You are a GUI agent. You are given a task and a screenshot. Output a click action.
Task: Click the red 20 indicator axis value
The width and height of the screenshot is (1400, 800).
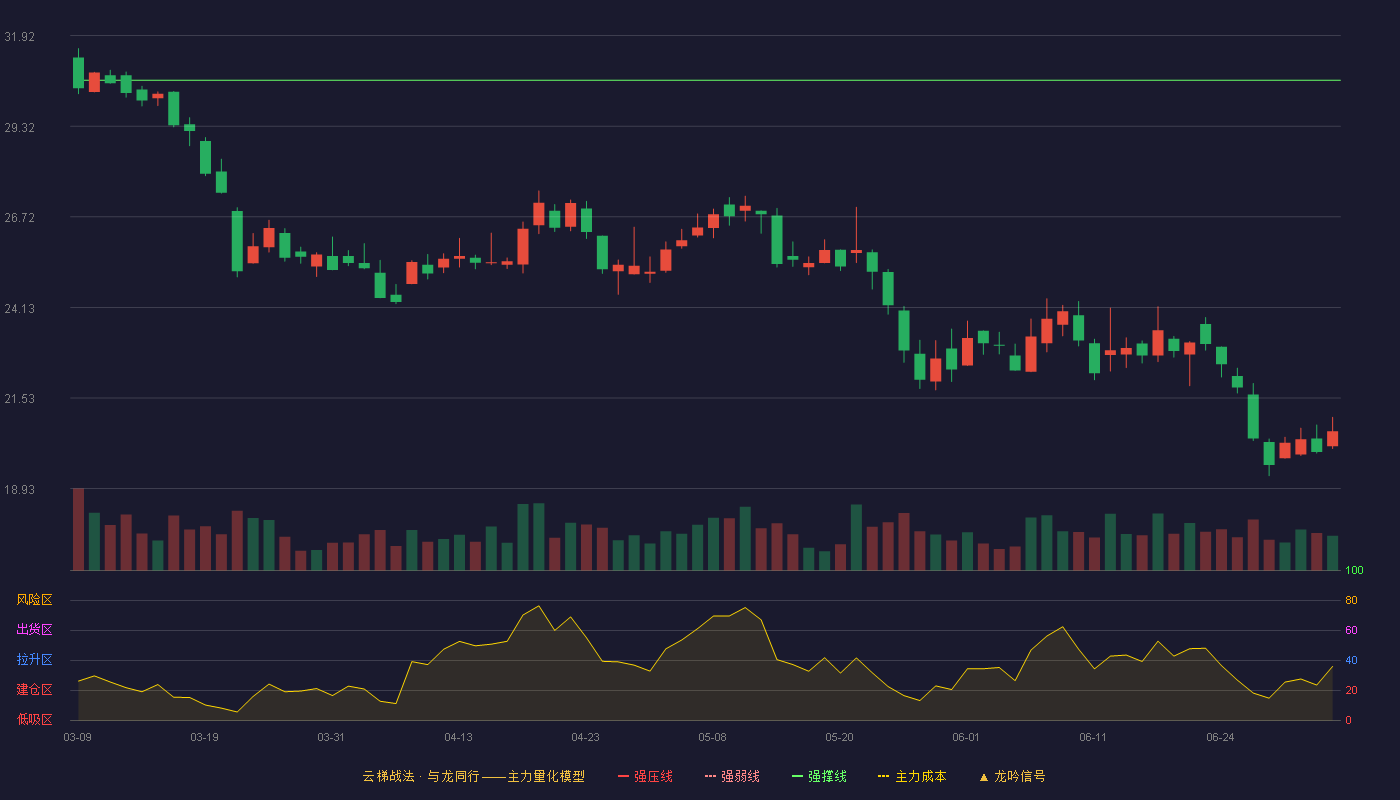pyautogui.click(x=1351, y=690)
